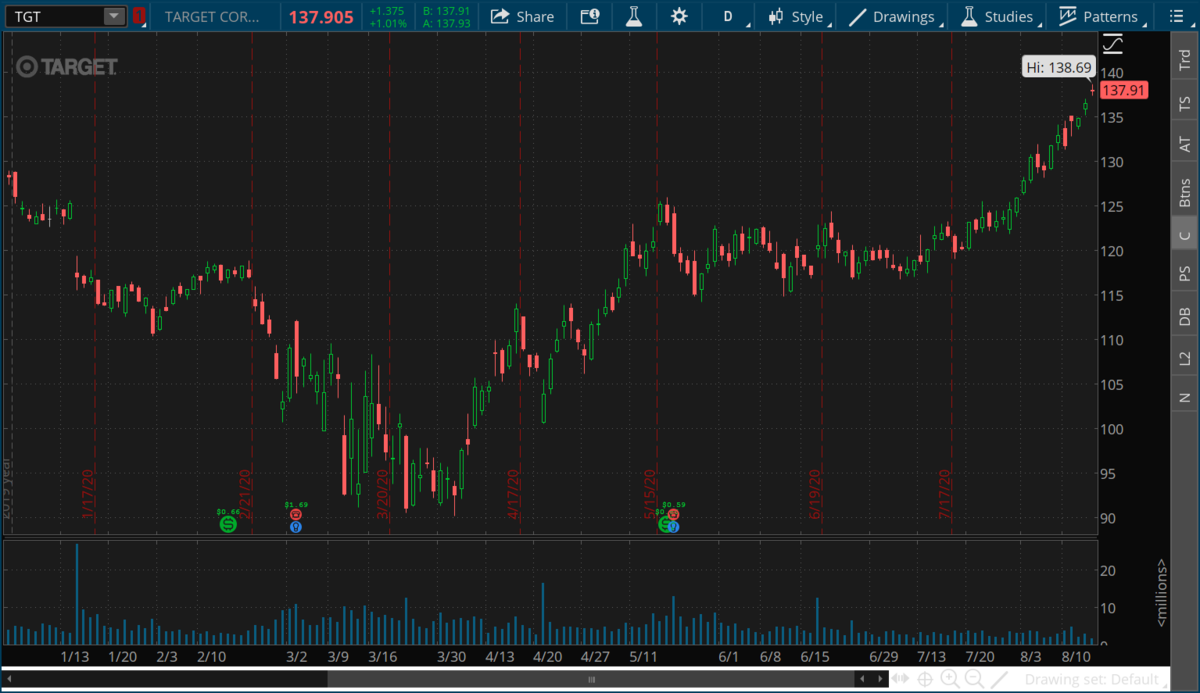
Task: Share the chart via Share button
Action: click(x=523, y=16)
